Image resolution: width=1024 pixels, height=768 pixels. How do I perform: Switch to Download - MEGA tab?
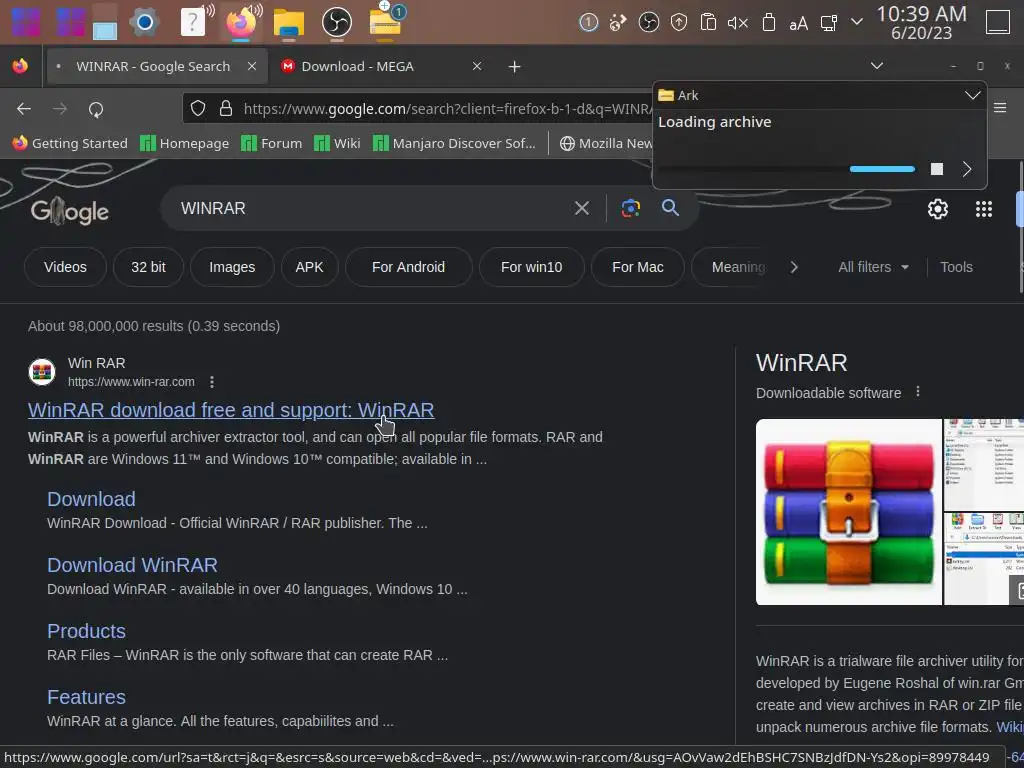357,66
